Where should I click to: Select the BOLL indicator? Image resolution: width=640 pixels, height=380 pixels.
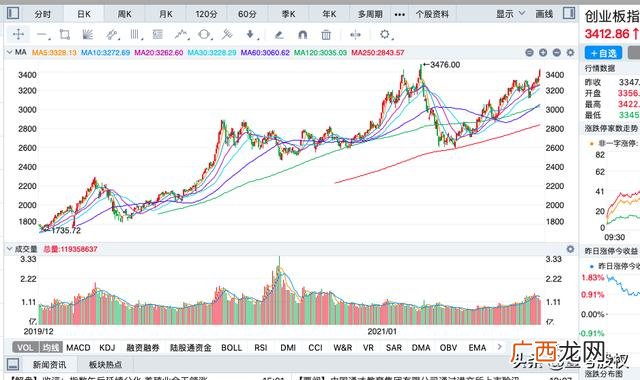[231, 347]
